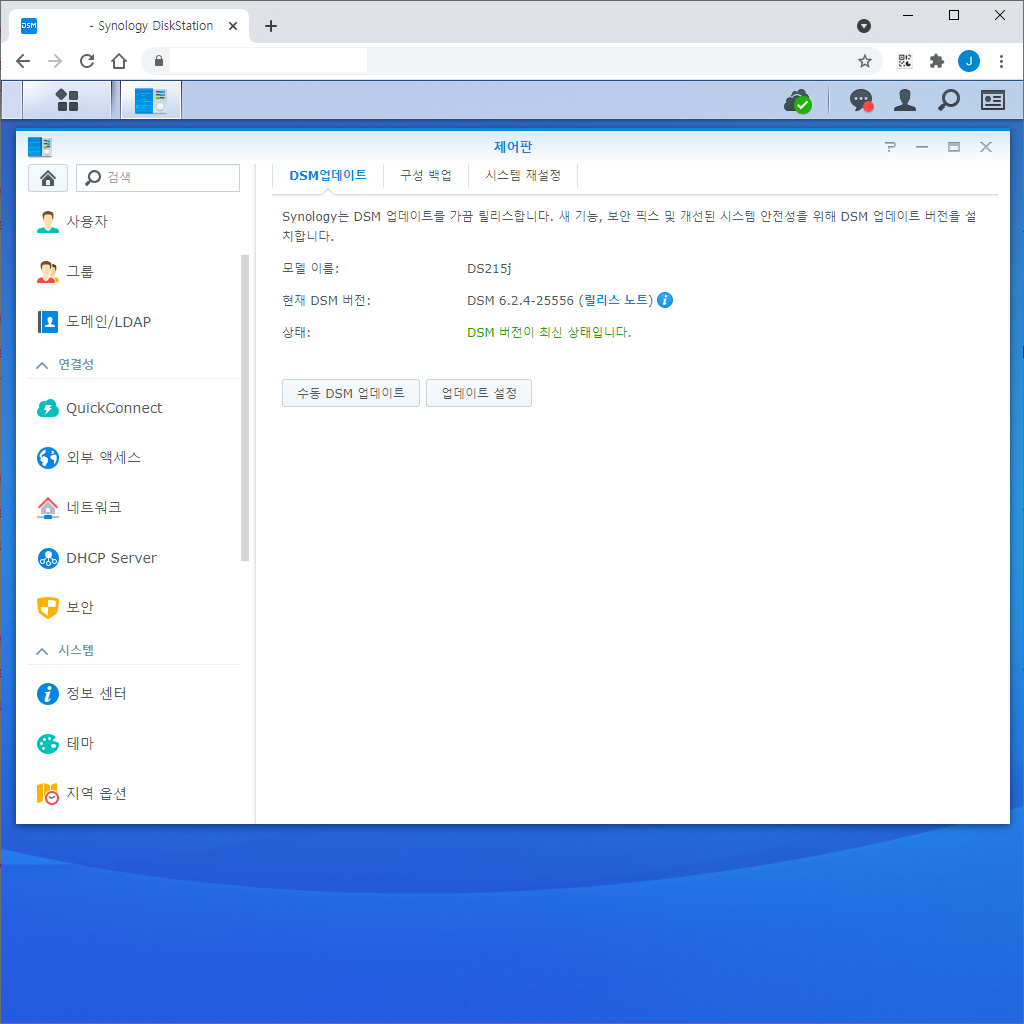Screen dimensions: 1024x1024
Task: Open Chrome three-dot menu
Action: coord(1001,61)
